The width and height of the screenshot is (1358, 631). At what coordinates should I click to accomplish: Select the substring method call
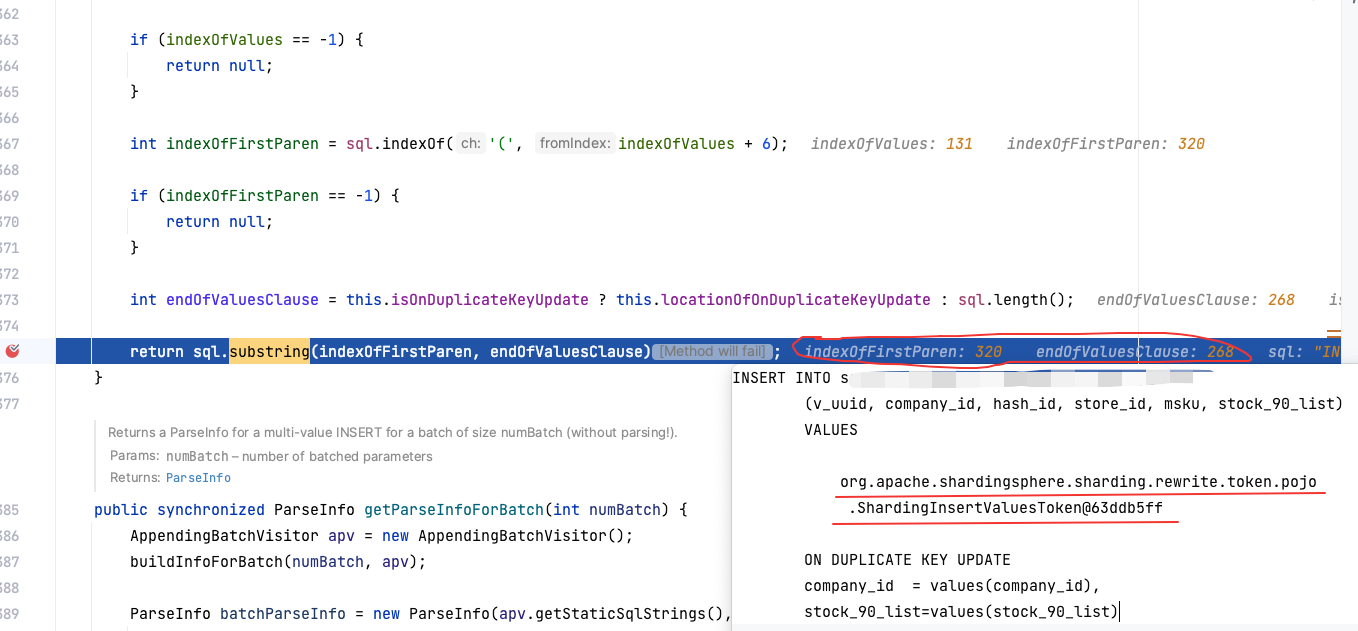click(x=269, y=352)
